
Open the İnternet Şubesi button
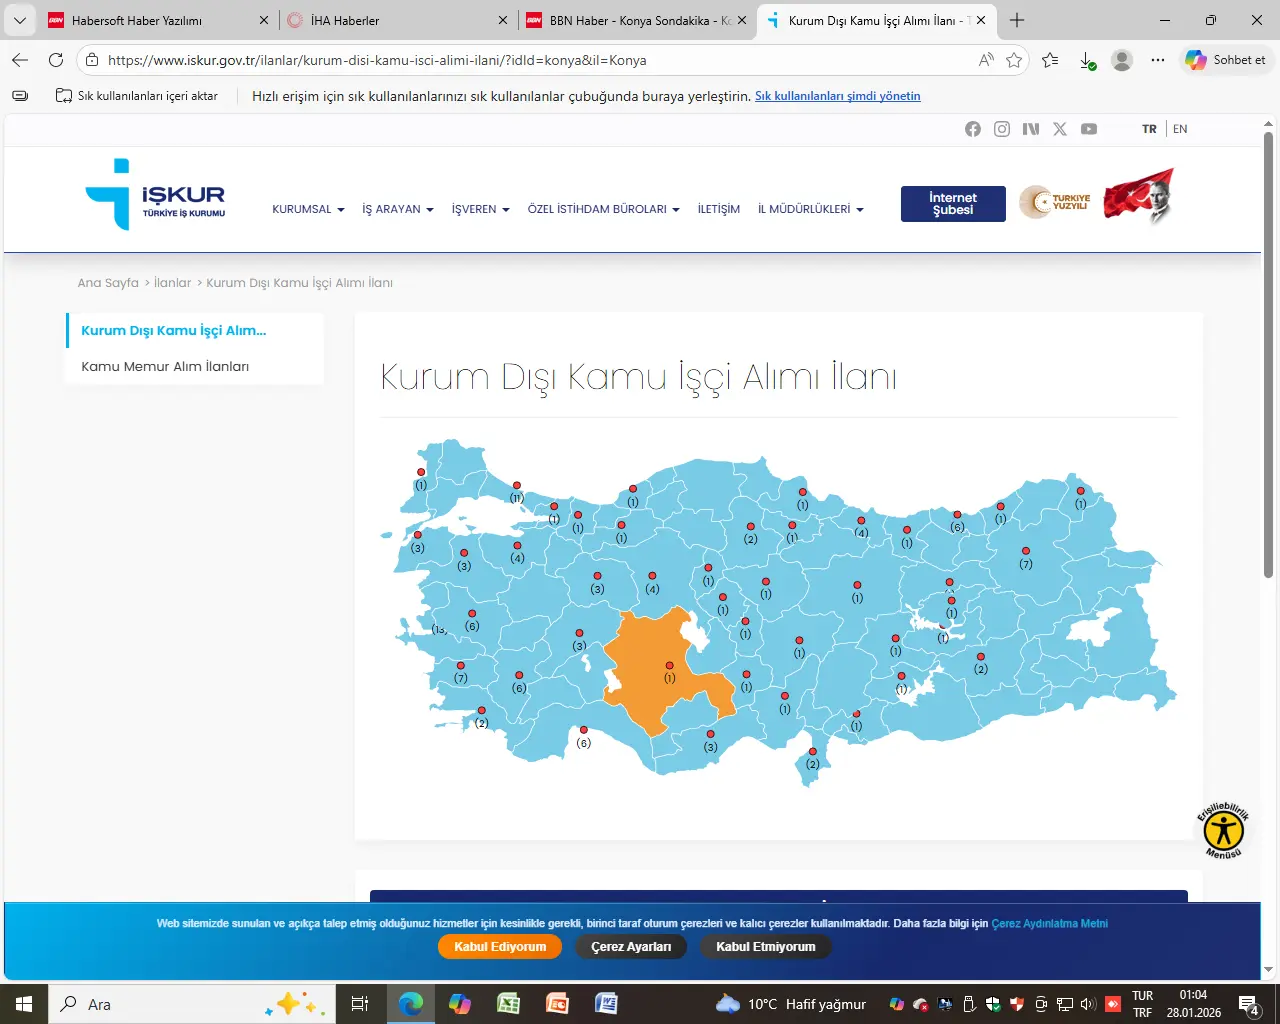click(x=953, y=204)
